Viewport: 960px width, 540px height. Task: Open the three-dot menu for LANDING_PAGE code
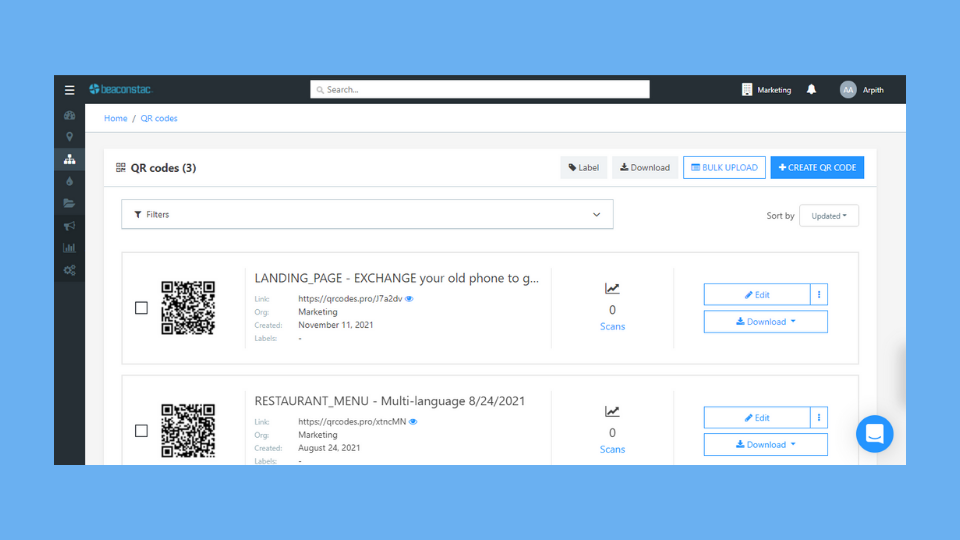(x=819, y=295)
